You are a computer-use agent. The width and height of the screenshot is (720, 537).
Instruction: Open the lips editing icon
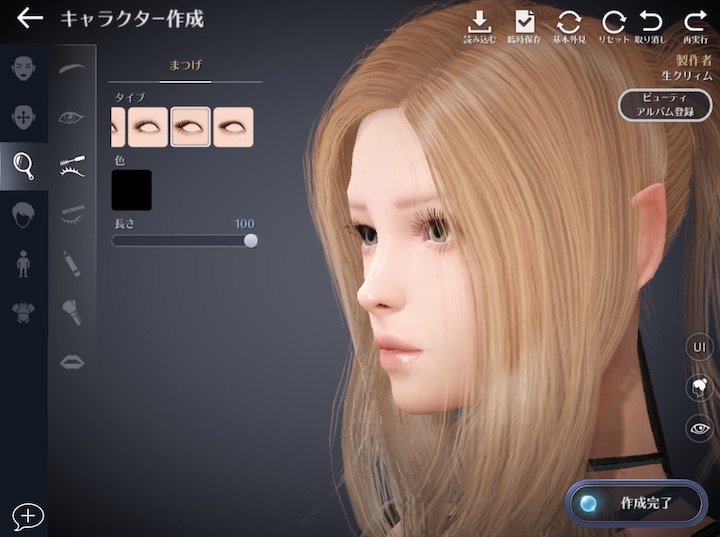click(71, 362)
